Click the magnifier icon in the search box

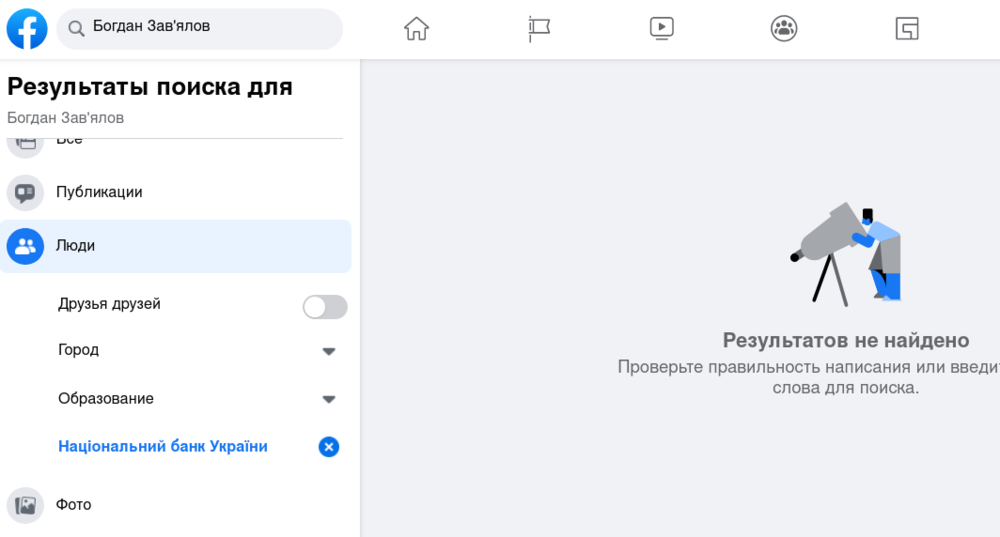(76, 29)
